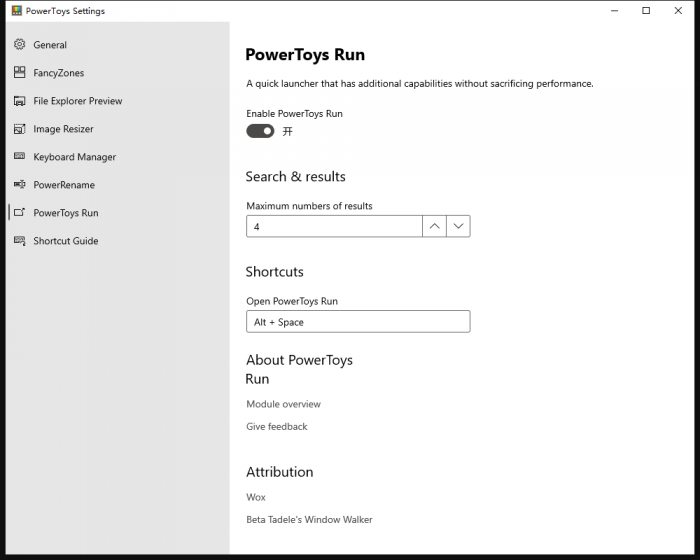The image size is (700, 560).
Task: Click the Open PowerToys Run shortcut field
Action: (x=358, y=322)
